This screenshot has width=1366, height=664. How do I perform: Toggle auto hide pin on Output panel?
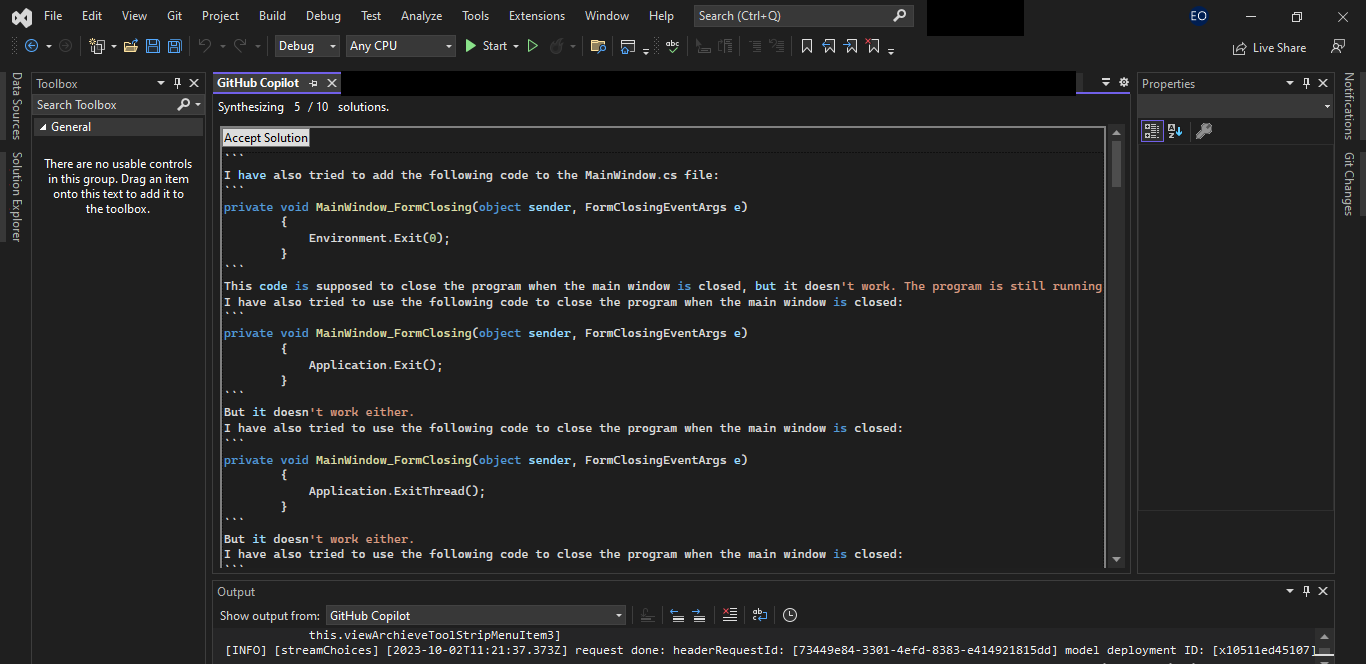pos(1306,591)
